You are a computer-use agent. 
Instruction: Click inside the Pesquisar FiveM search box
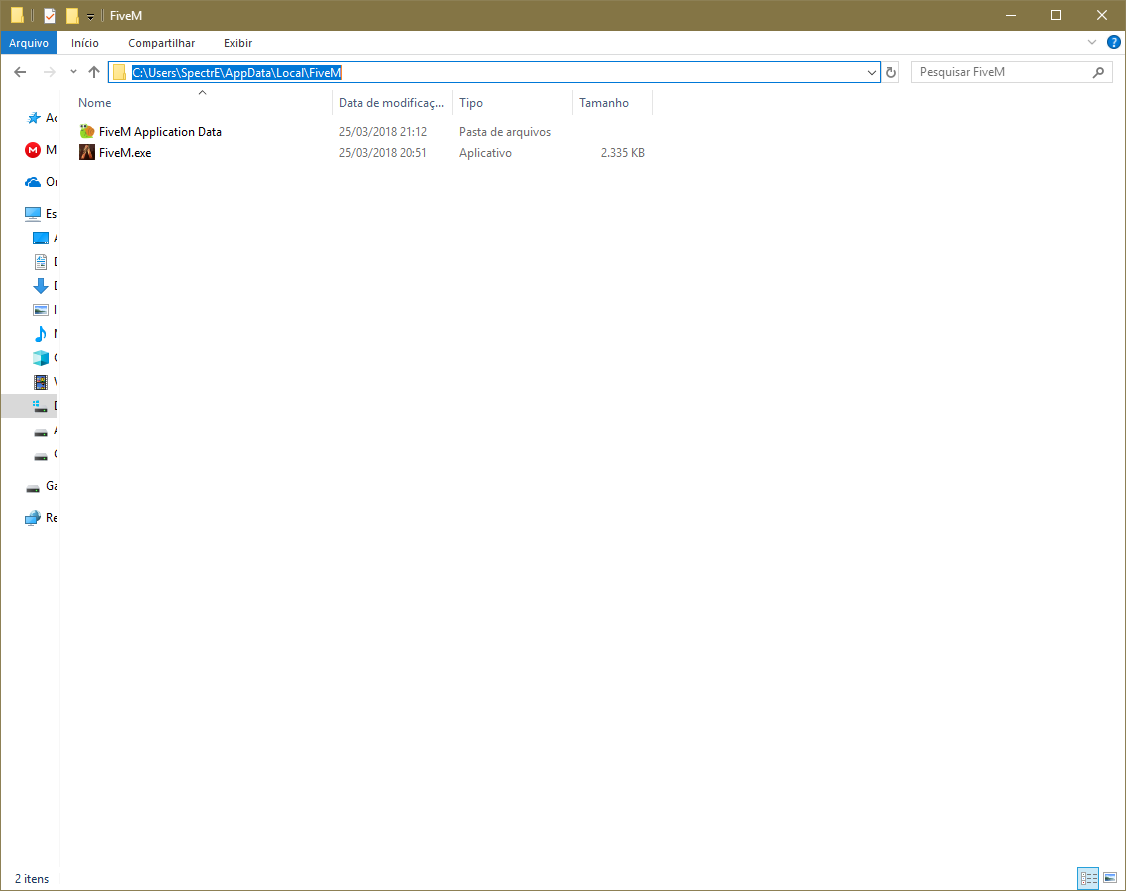point(1000,72)
